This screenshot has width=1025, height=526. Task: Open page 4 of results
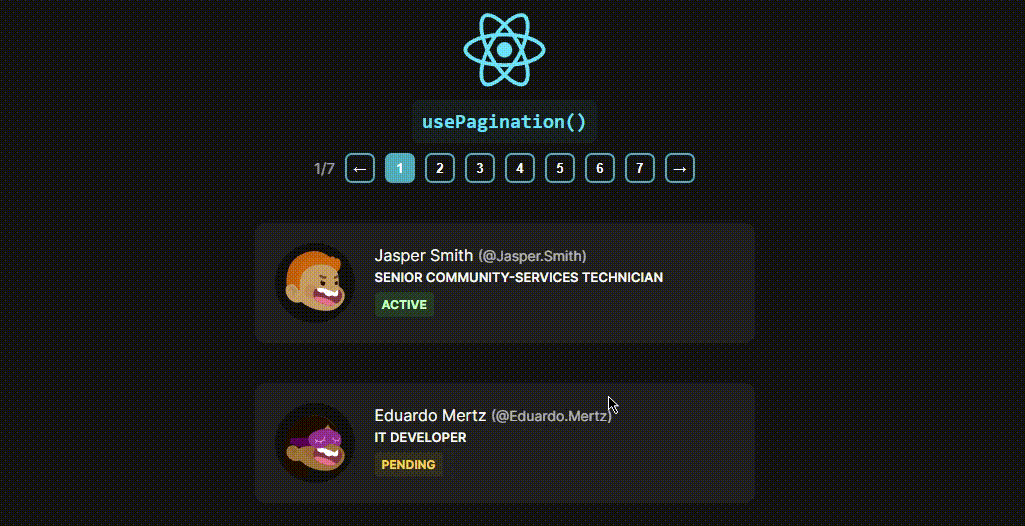click(520, 169)
